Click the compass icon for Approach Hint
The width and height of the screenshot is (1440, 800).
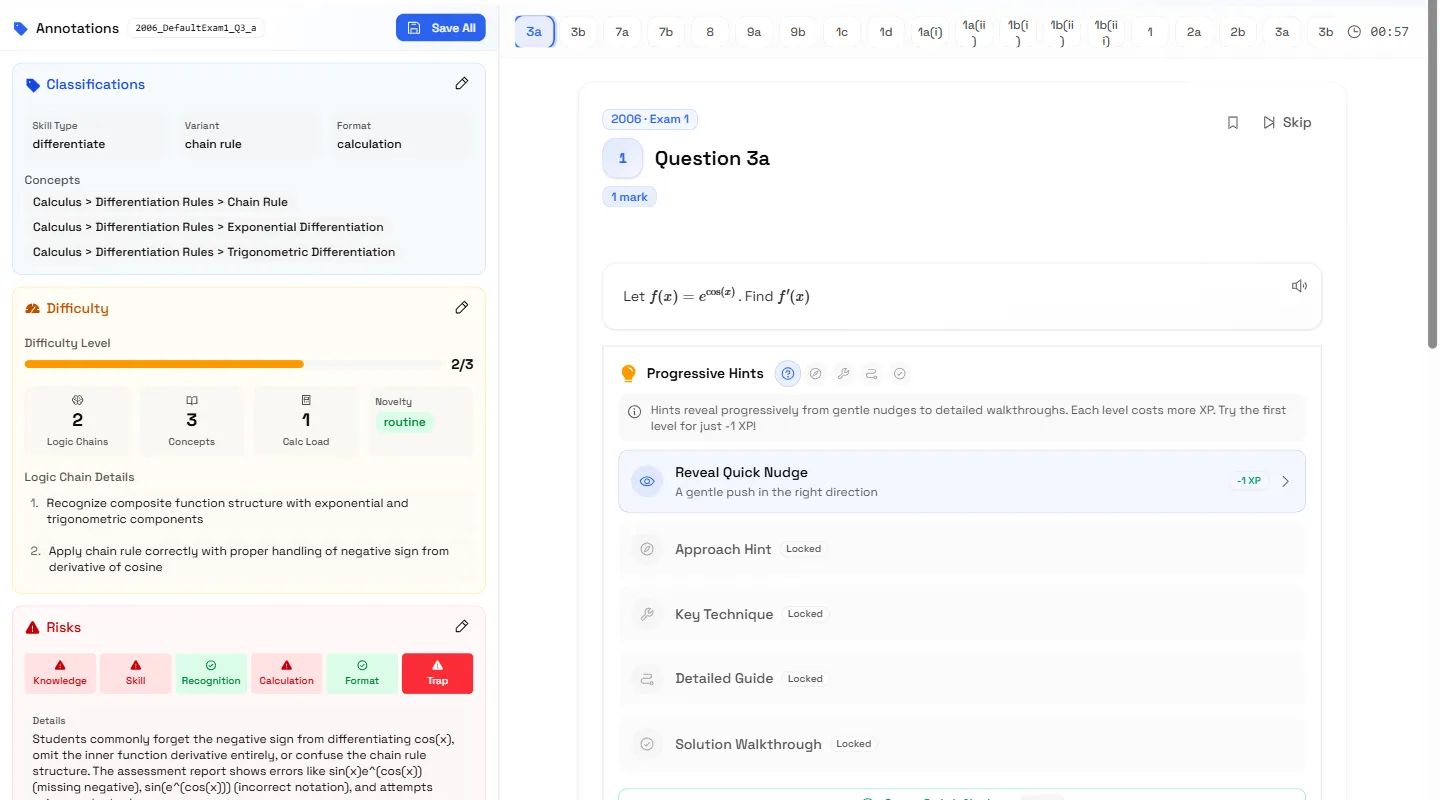(815, 373)
